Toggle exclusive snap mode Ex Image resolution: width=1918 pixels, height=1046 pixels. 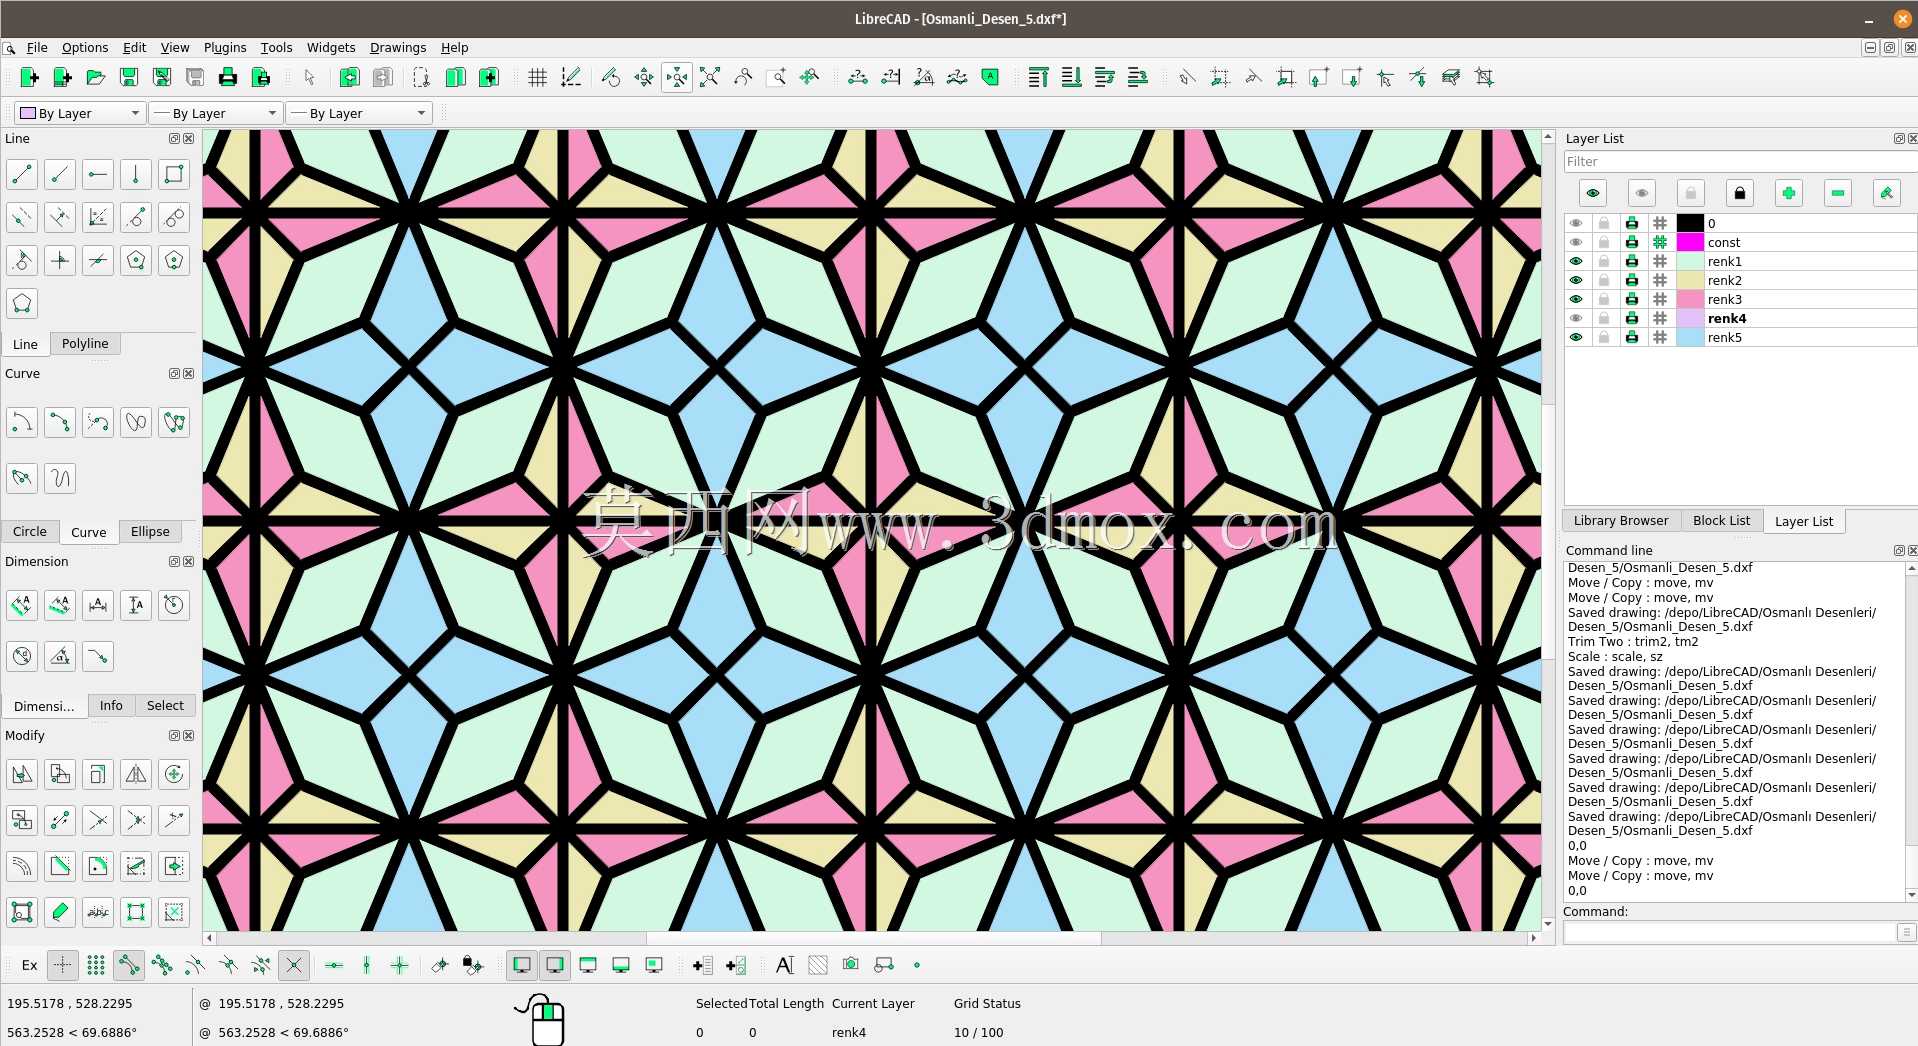29,965
